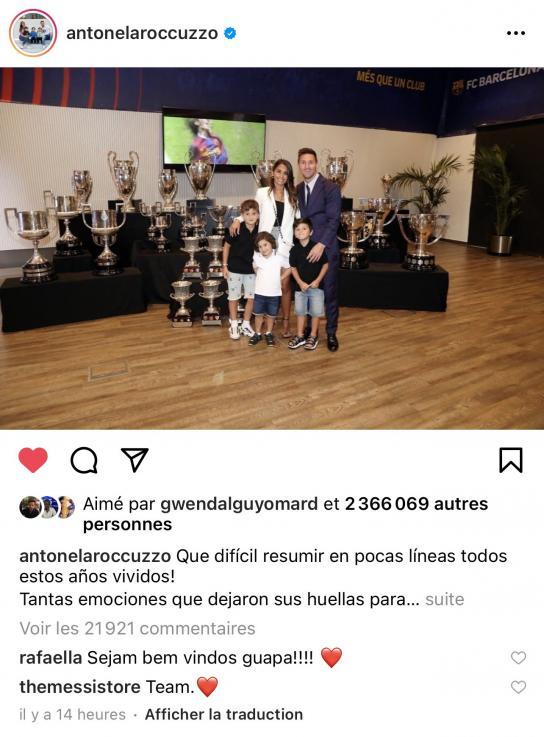Like rafaella's comment with heart
The height and width of the screenshot is (737, 544).
(518, 658)
